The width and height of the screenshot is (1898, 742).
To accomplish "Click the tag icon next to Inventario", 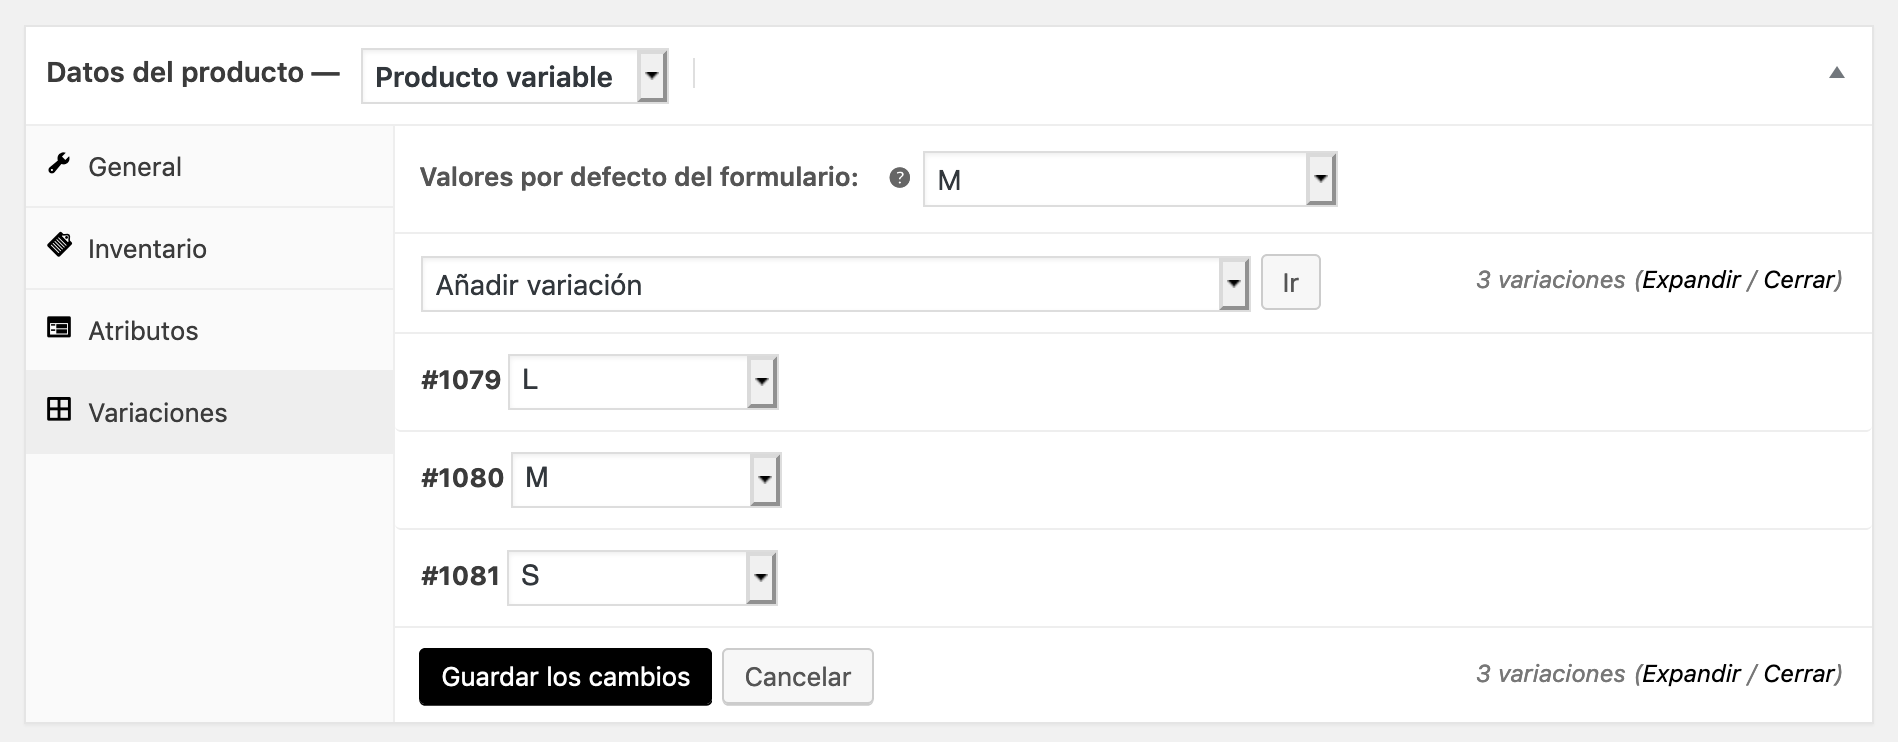I will [57, 247].
